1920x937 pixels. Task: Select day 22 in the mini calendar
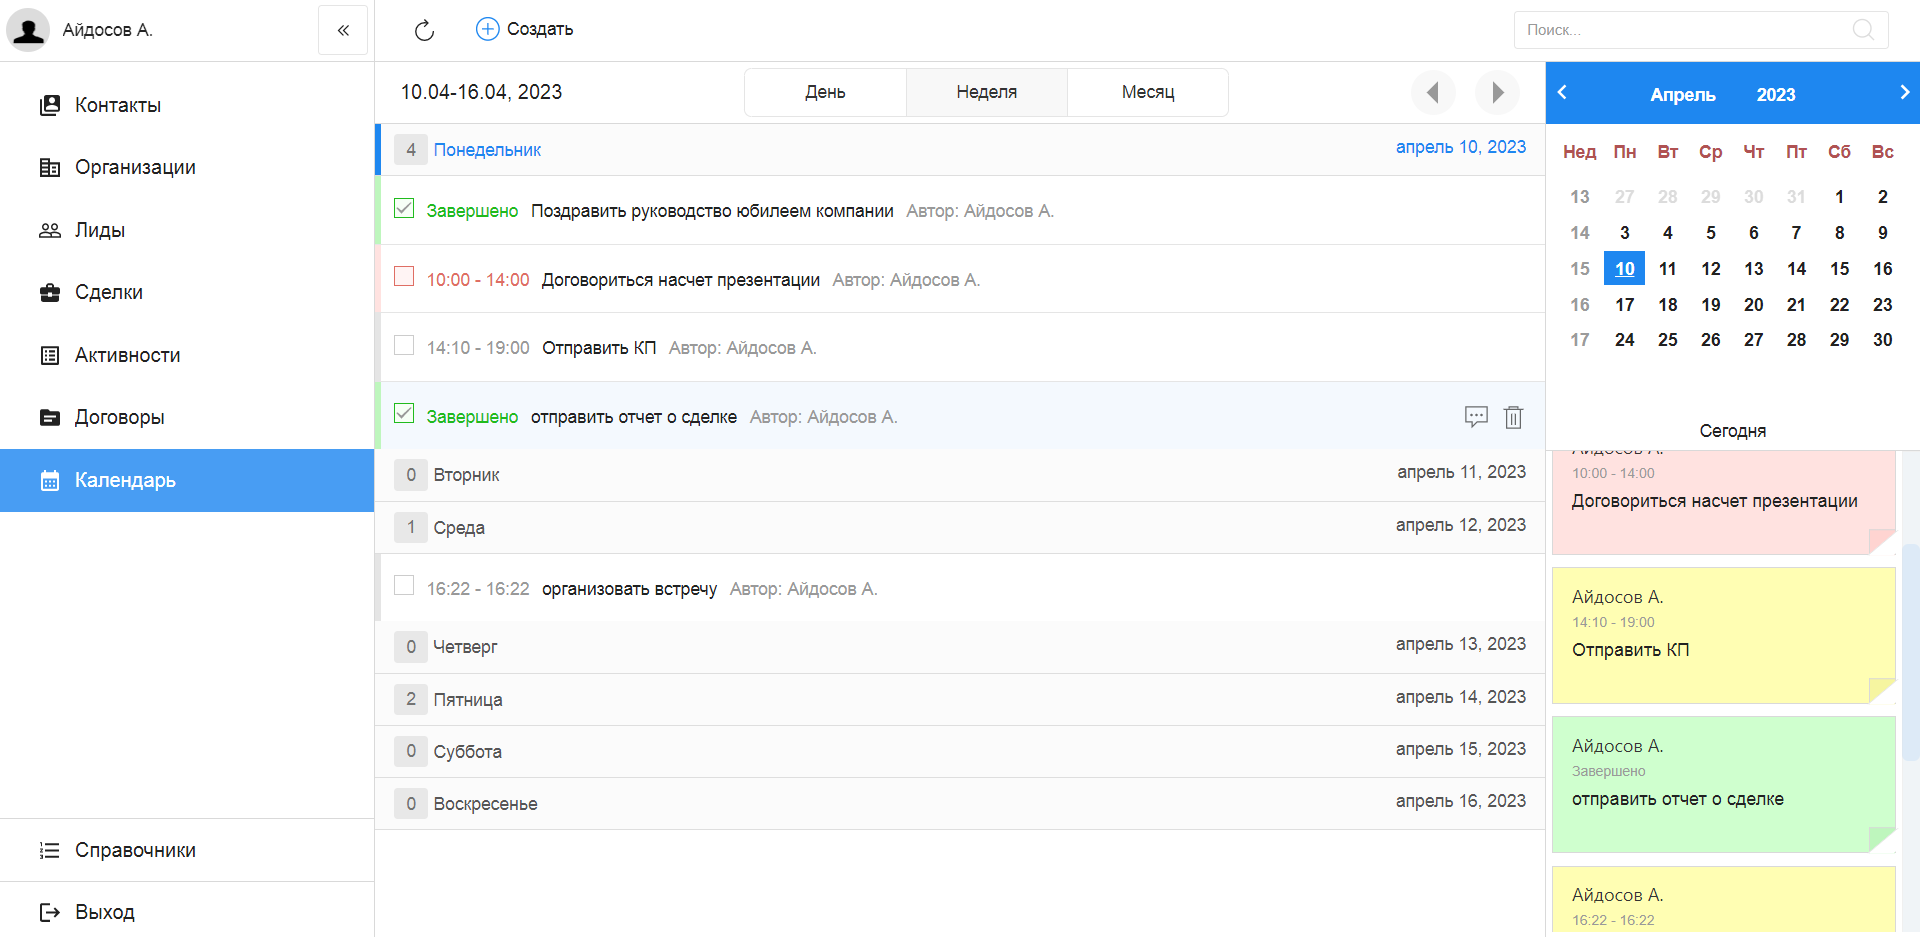coord(1839,305)
